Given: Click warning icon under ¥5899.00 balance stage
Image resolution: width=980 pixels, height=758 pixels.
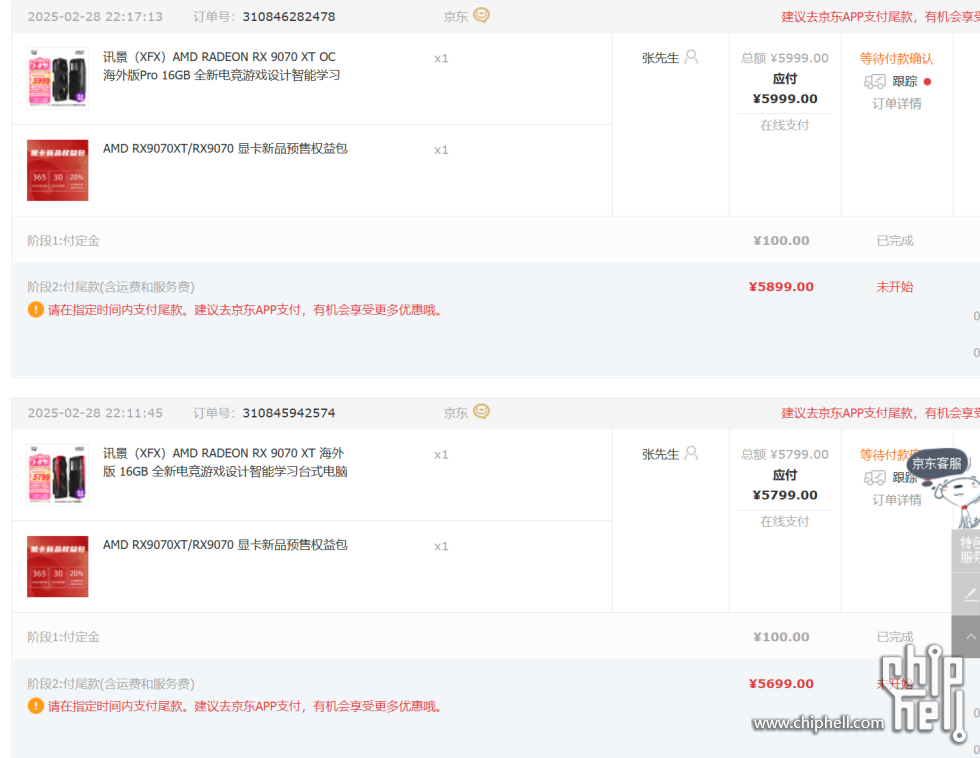Looking at the screenshot, I should (36, 309).
